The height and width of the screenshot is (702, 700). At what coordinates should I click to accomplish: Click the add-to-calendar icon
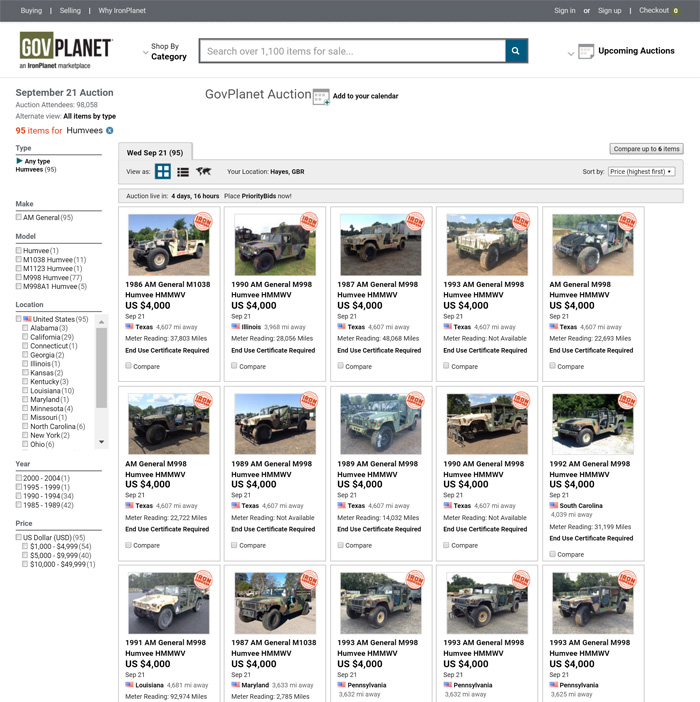(321, 96)
